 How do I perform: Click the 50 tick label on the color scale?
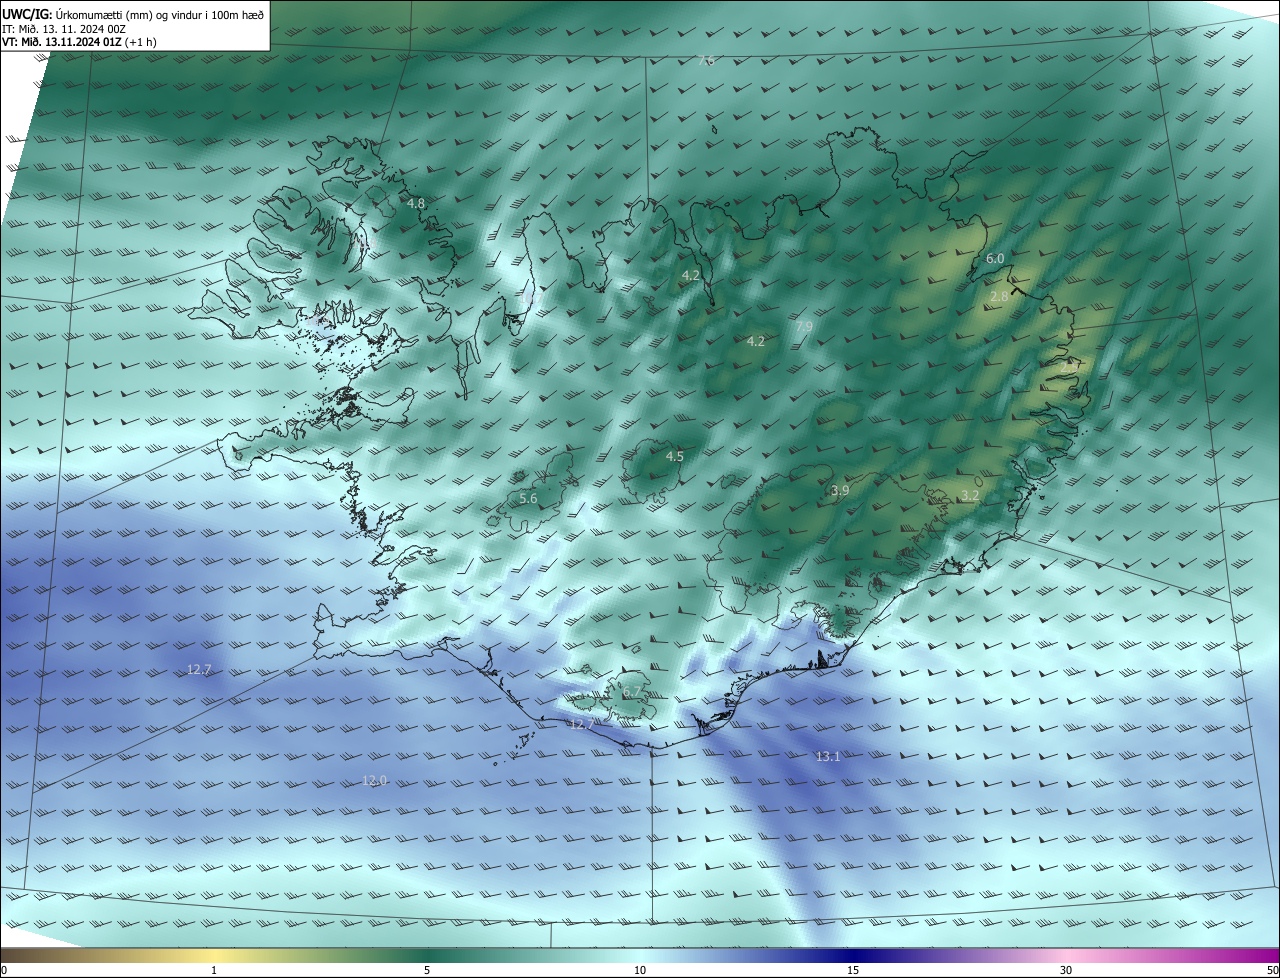point(1272,970)
